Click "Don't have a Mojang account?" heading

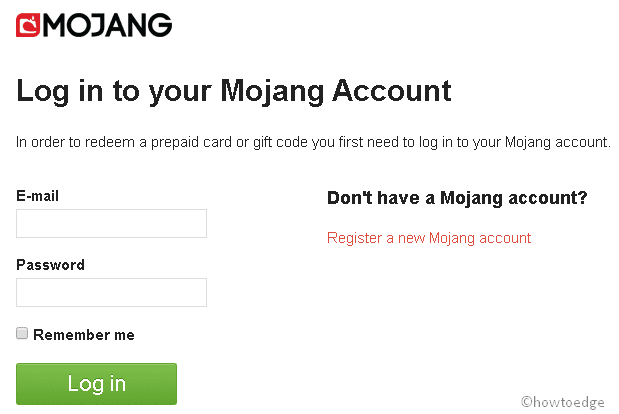pyautogui.click(x=457, y=198)
